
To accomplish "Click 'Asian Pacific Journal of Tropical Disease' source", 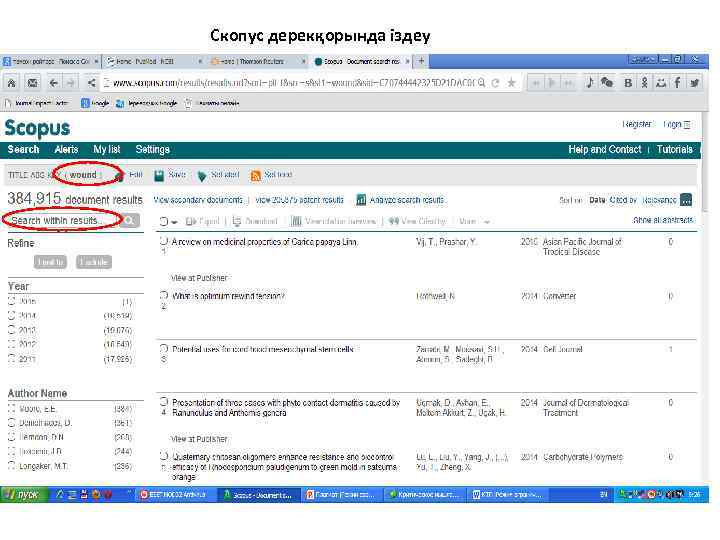I will [x=582, y=247].
